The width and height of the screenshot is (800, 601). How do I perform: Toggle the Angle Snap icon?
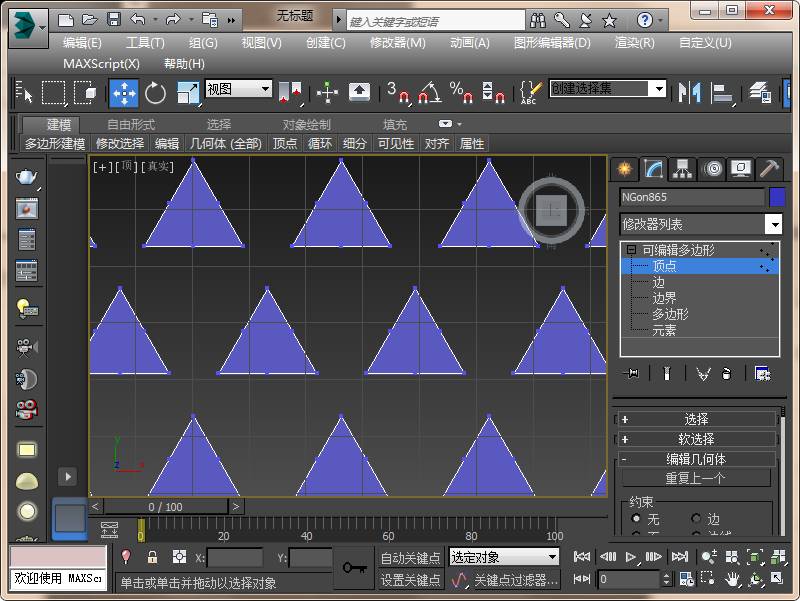430,92
